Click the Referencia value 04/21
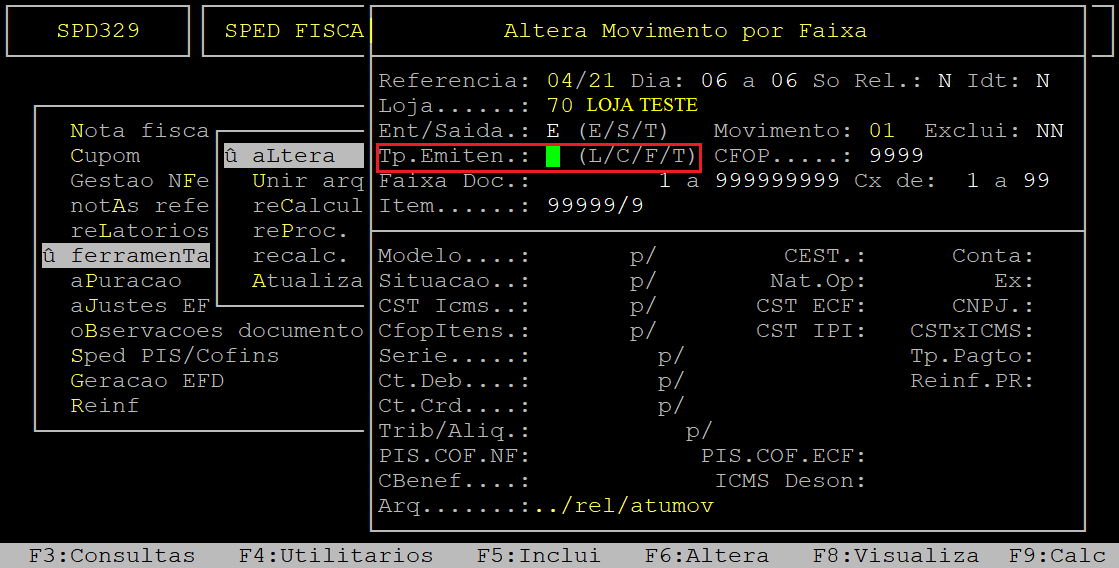 (581, 81)
